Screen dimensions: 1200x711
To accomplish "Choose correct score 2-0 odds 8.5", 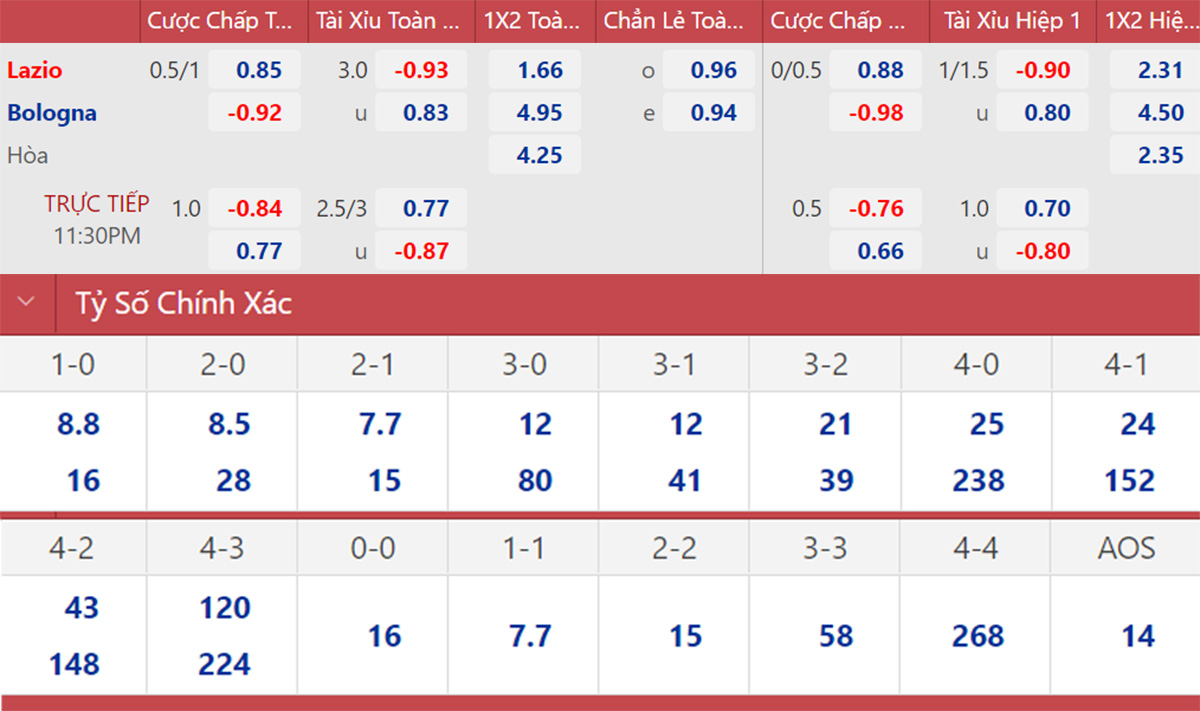I will click(228, 424).
